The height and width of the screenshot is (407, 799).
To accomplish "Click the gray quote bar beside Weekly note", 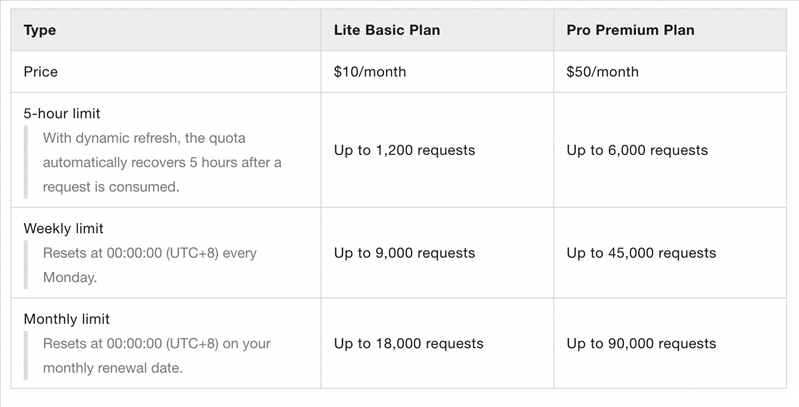I will [x=26, y=265].
